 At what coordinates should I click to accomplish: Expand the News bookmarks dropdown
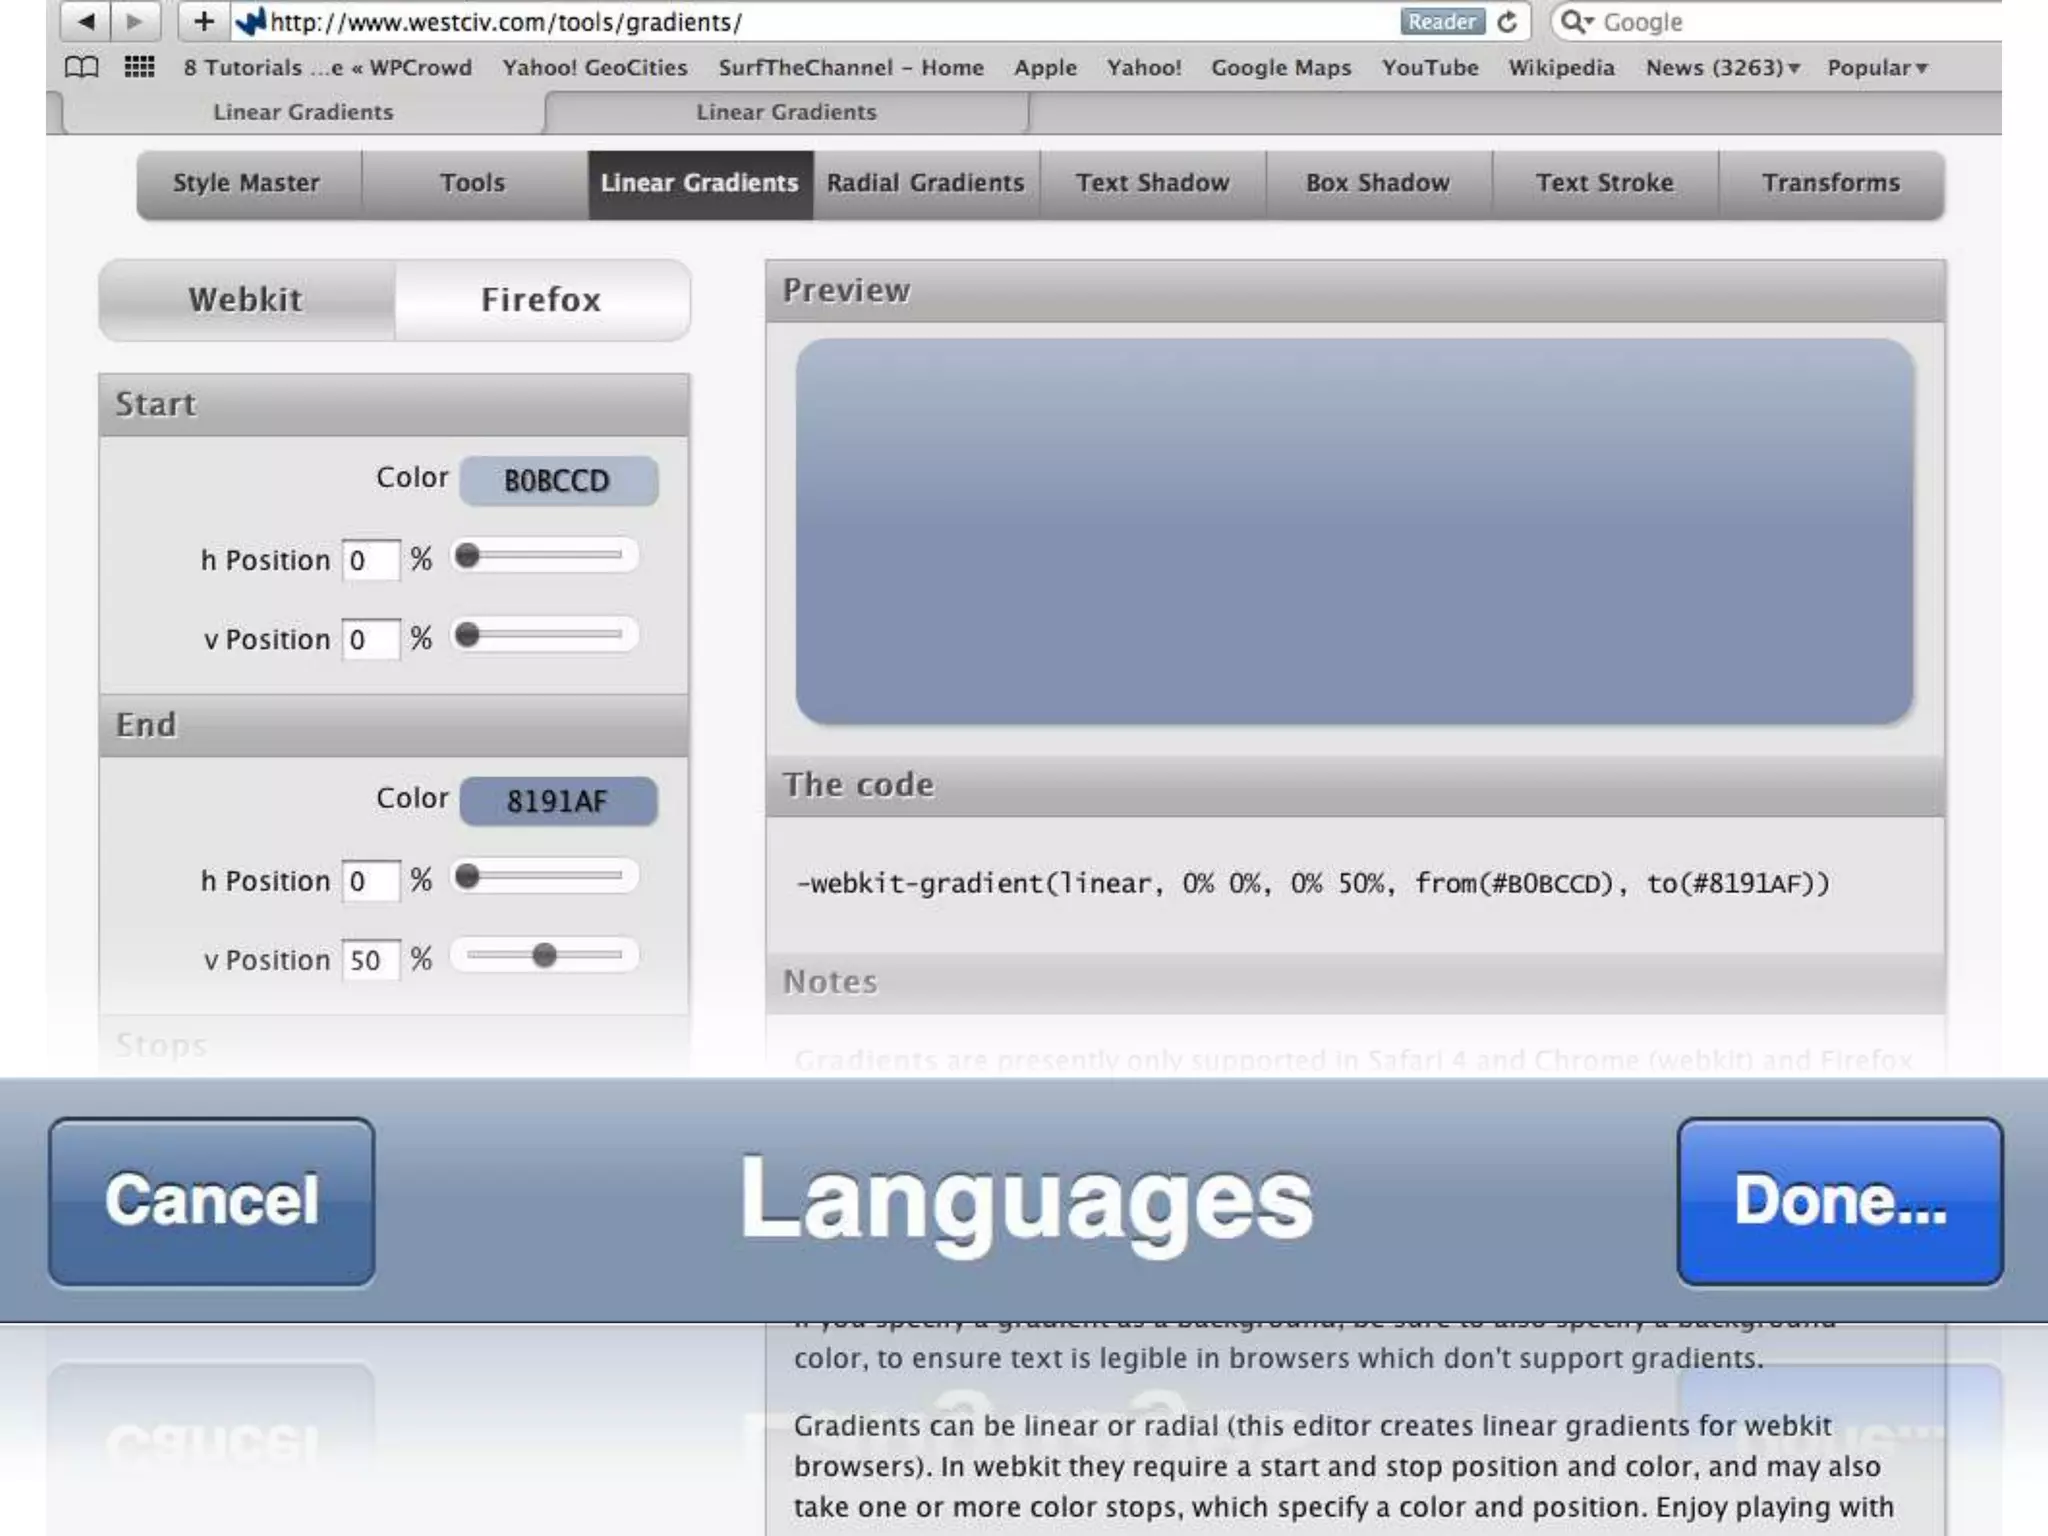[x=1722, y=67]
